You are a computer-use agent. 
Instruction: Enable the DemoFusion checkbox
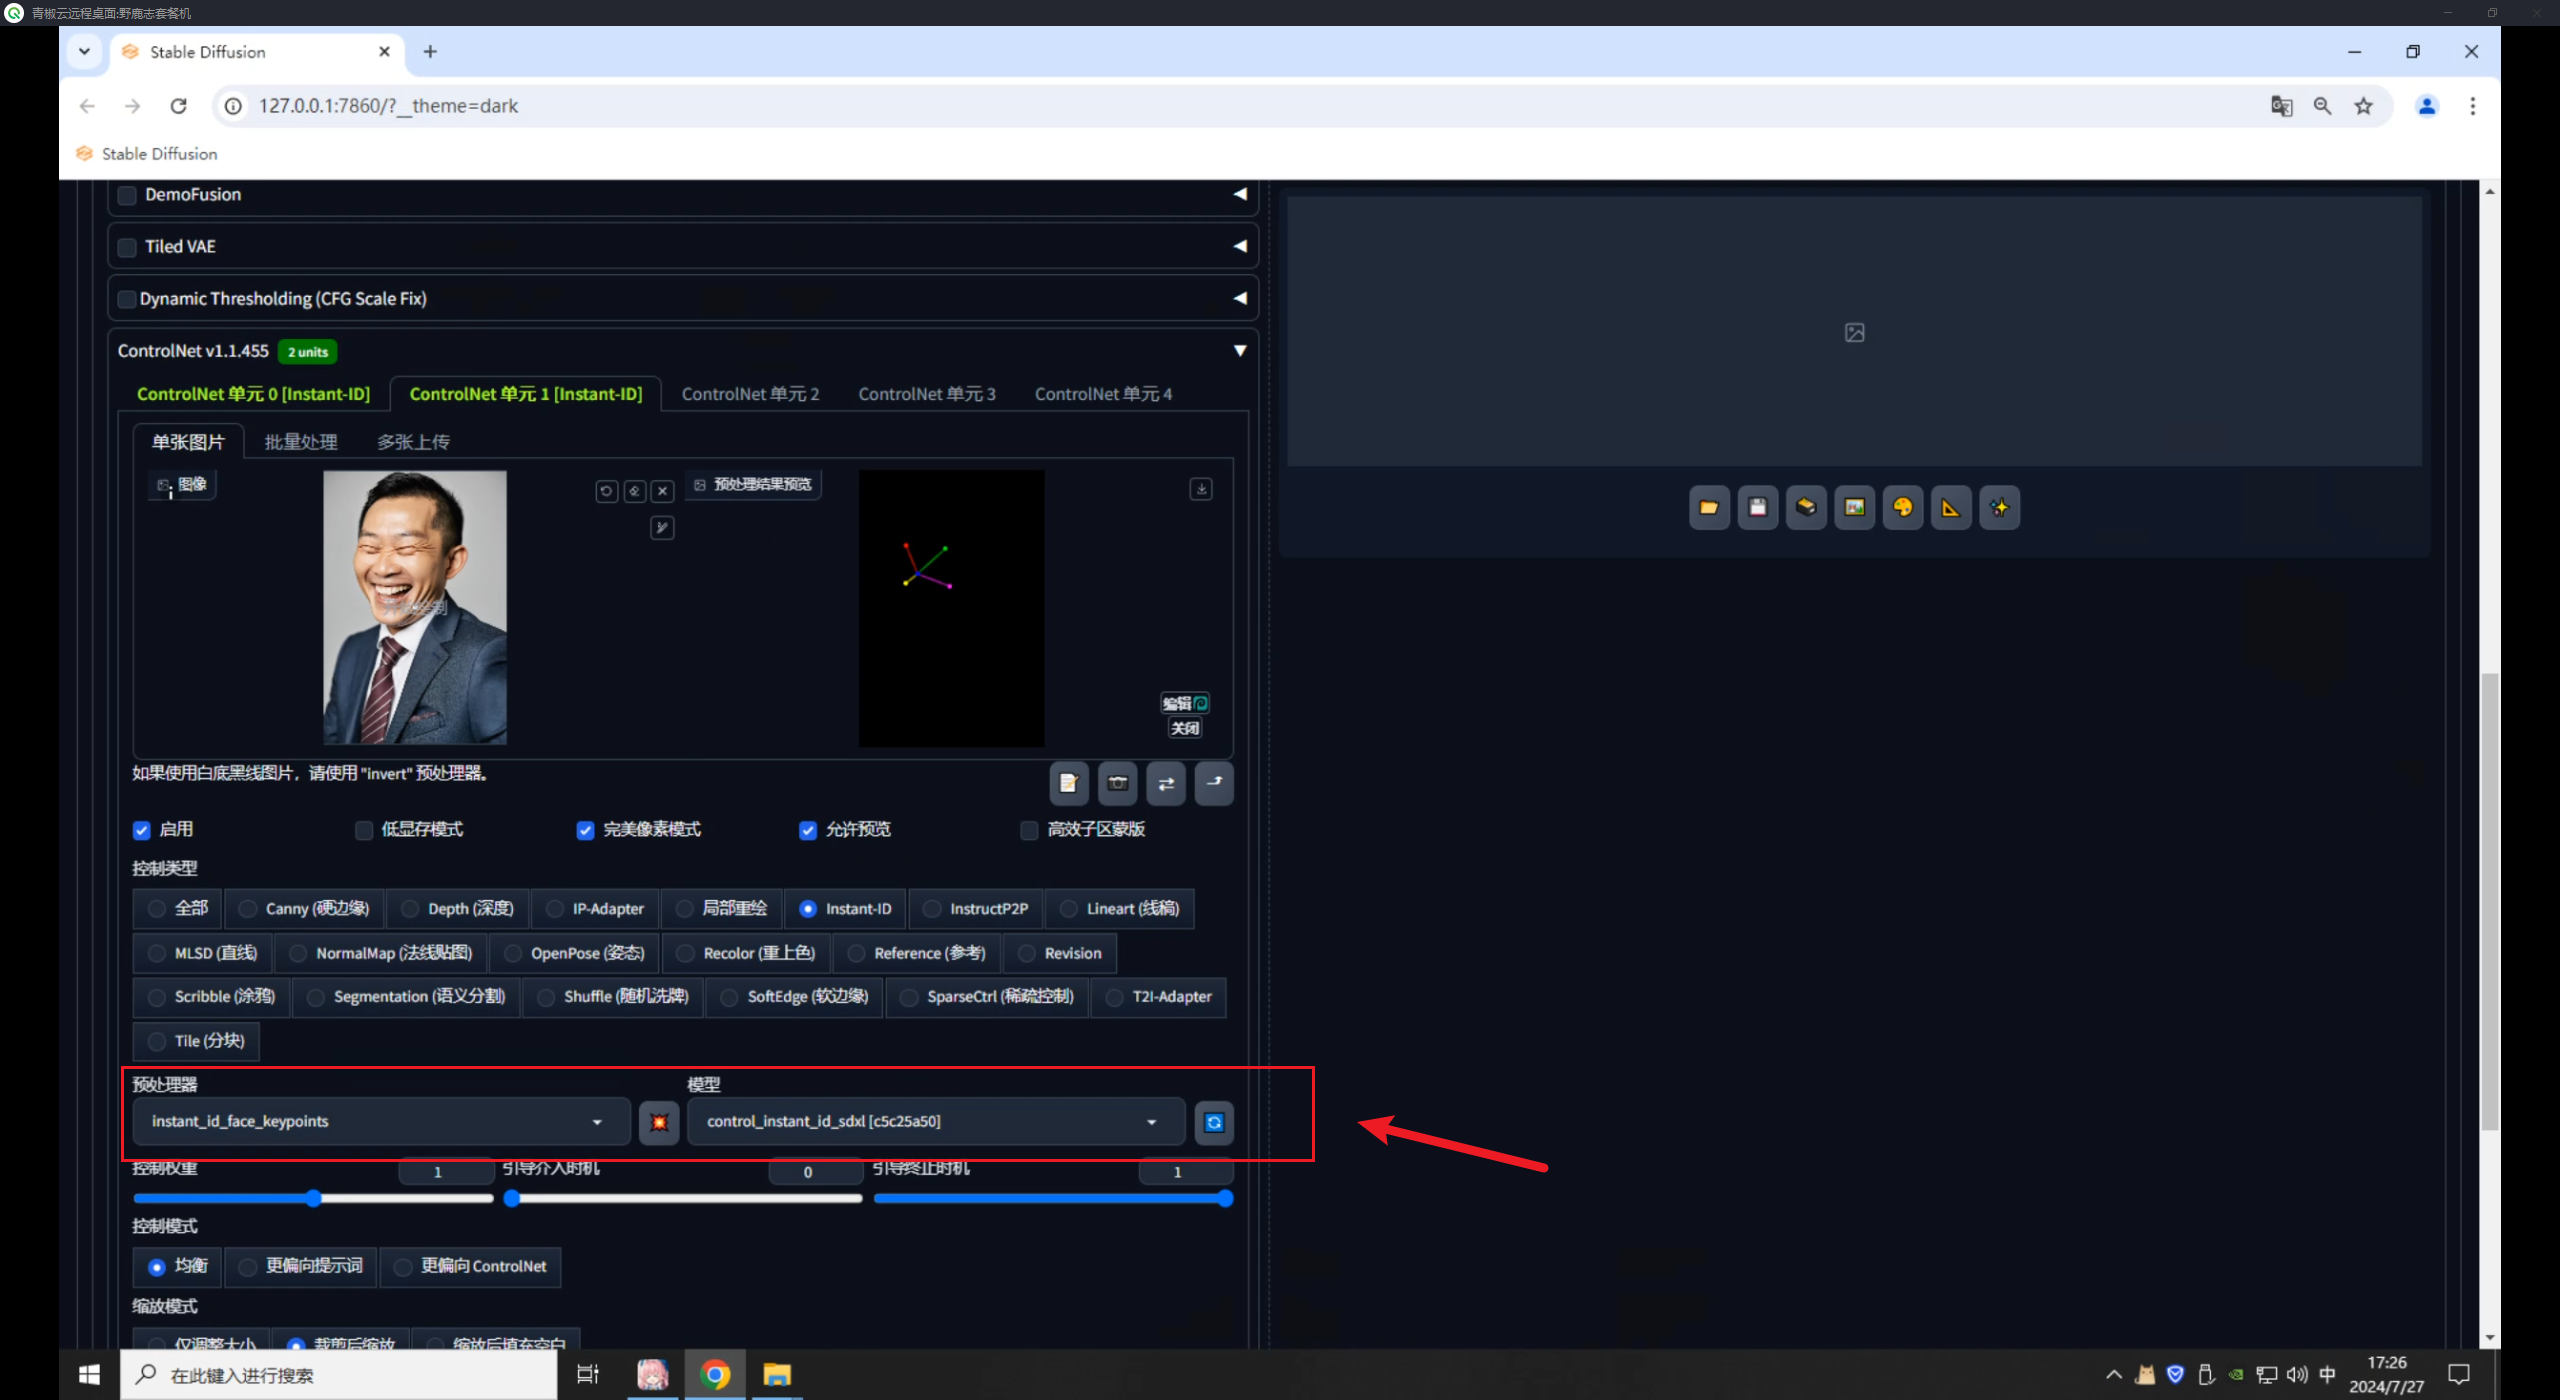pyautogui.click(x=127, y=195)
